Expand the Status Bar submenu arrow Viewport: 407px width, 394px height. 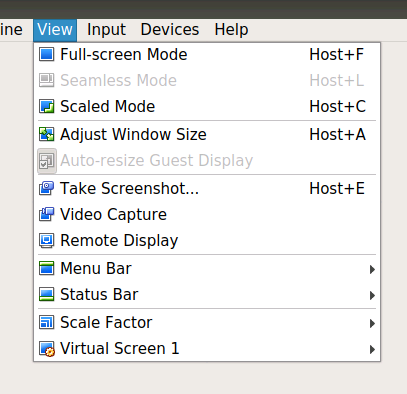coord(372,295)
